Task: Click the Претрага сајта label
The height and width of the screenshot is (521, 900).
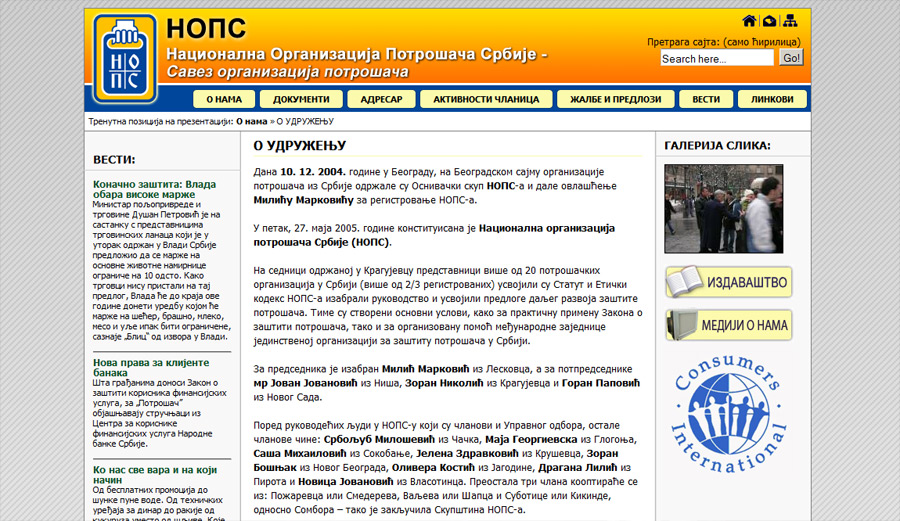Action: (723, 42)
